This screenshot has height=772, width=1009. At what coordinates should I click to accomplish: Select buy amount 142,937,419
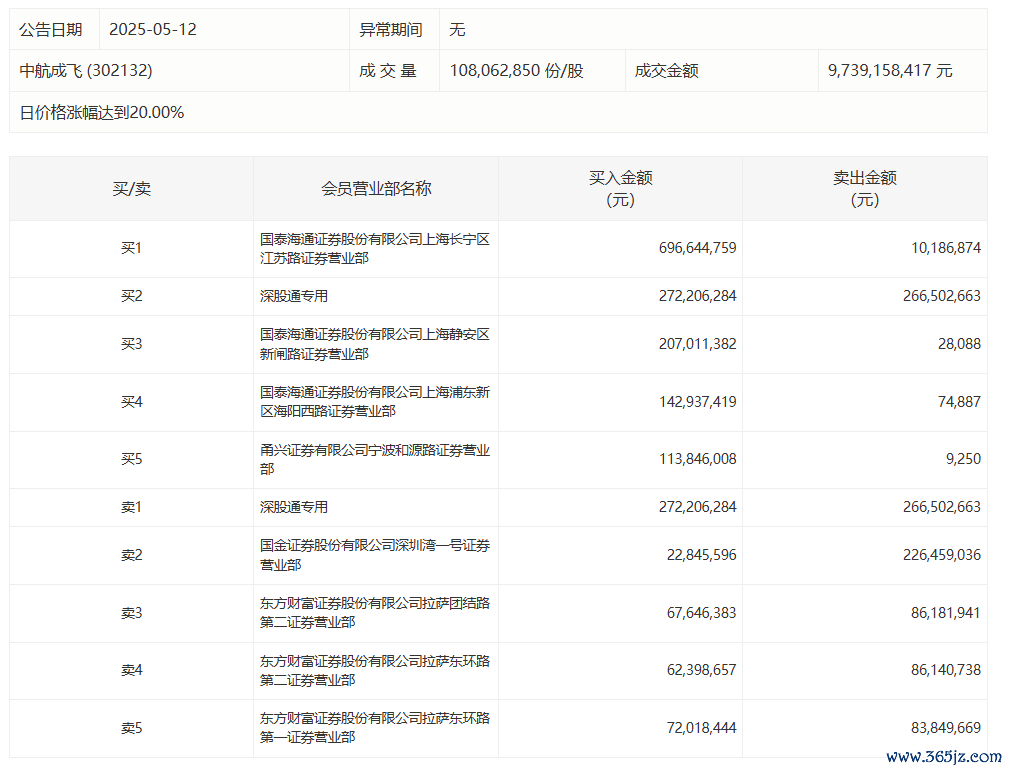698,402
